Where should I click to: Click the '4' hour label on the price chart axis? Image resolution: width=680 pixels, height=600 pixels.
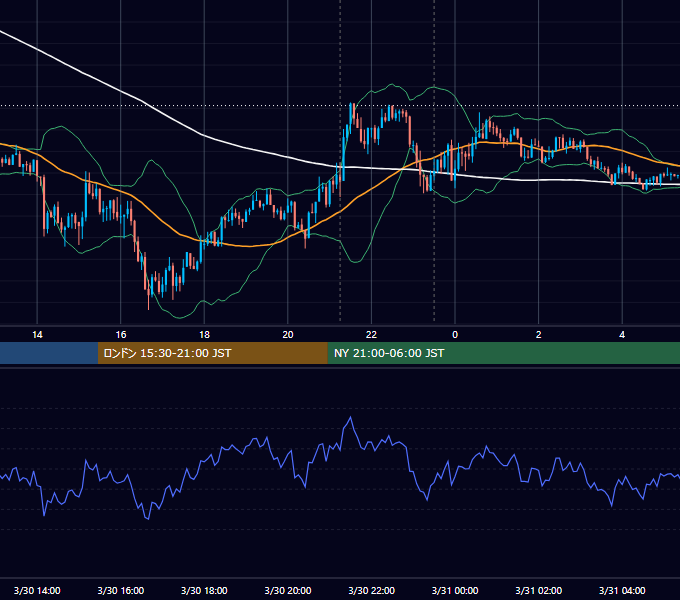[622, 335]
